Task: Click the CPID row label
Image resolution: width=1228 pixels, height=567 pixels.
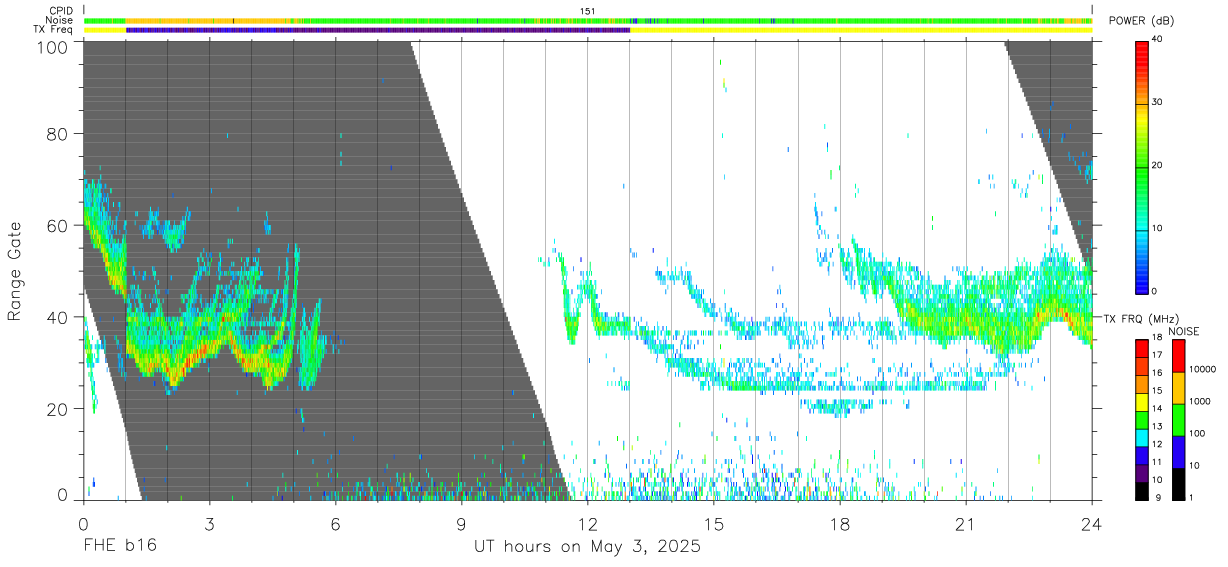Action: click(61, 11)
